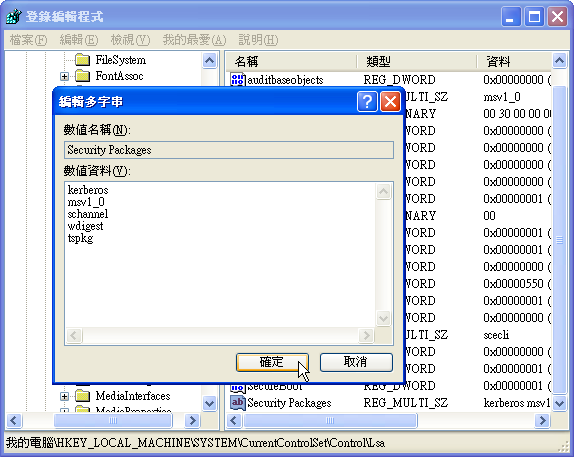Click the data cell msv1_0 in value list
This screenshot has height=457, width=574.
(x=502, y=97)
